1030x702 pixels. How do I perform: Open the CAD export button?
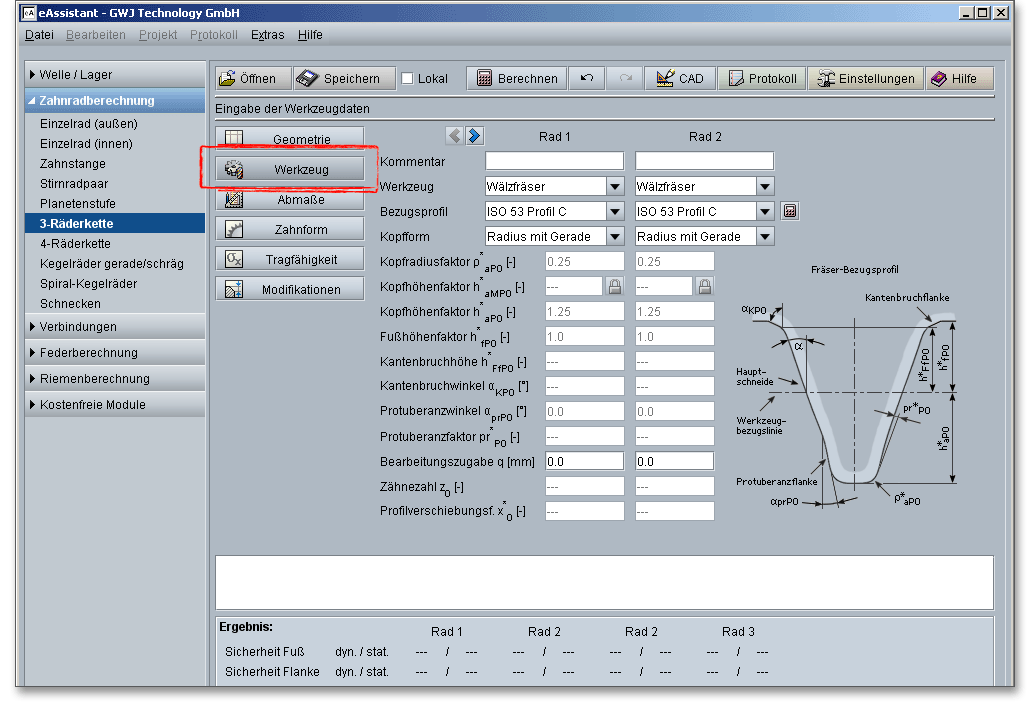[x=680, y=79]
